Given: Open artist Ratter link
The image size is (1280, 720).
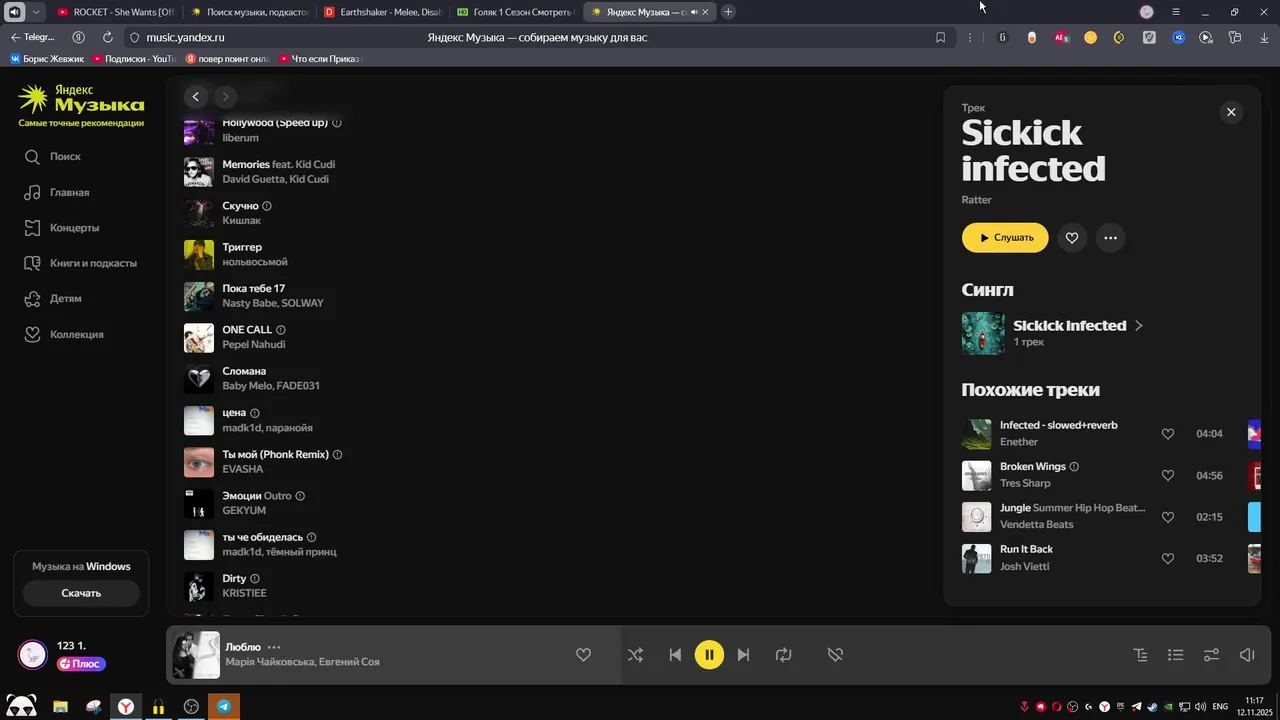Looking at the screenshot, I should [x=977, y=200].
